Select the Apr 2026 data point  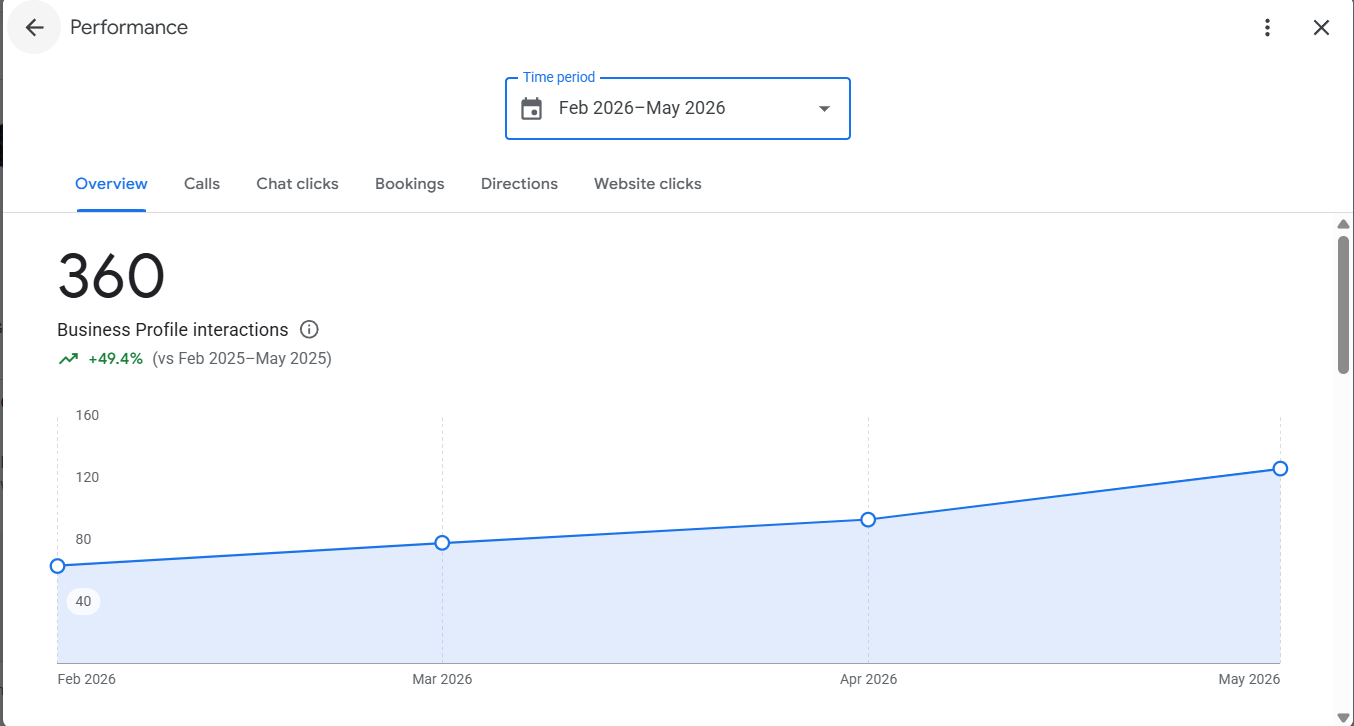click(868, 520)
